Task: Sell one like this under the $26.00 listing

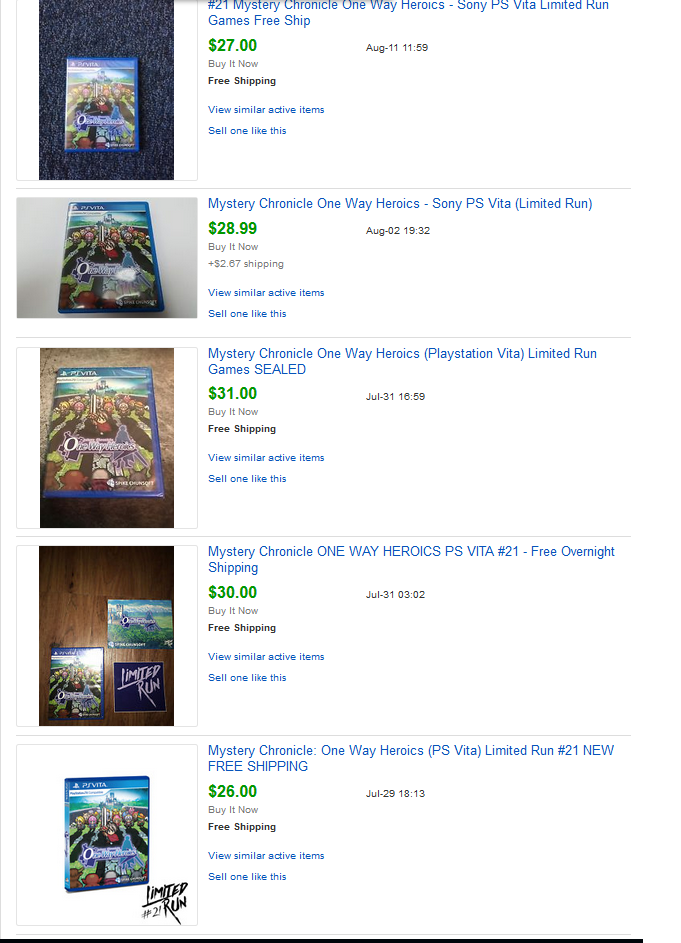Action: [x=247, y=877]
